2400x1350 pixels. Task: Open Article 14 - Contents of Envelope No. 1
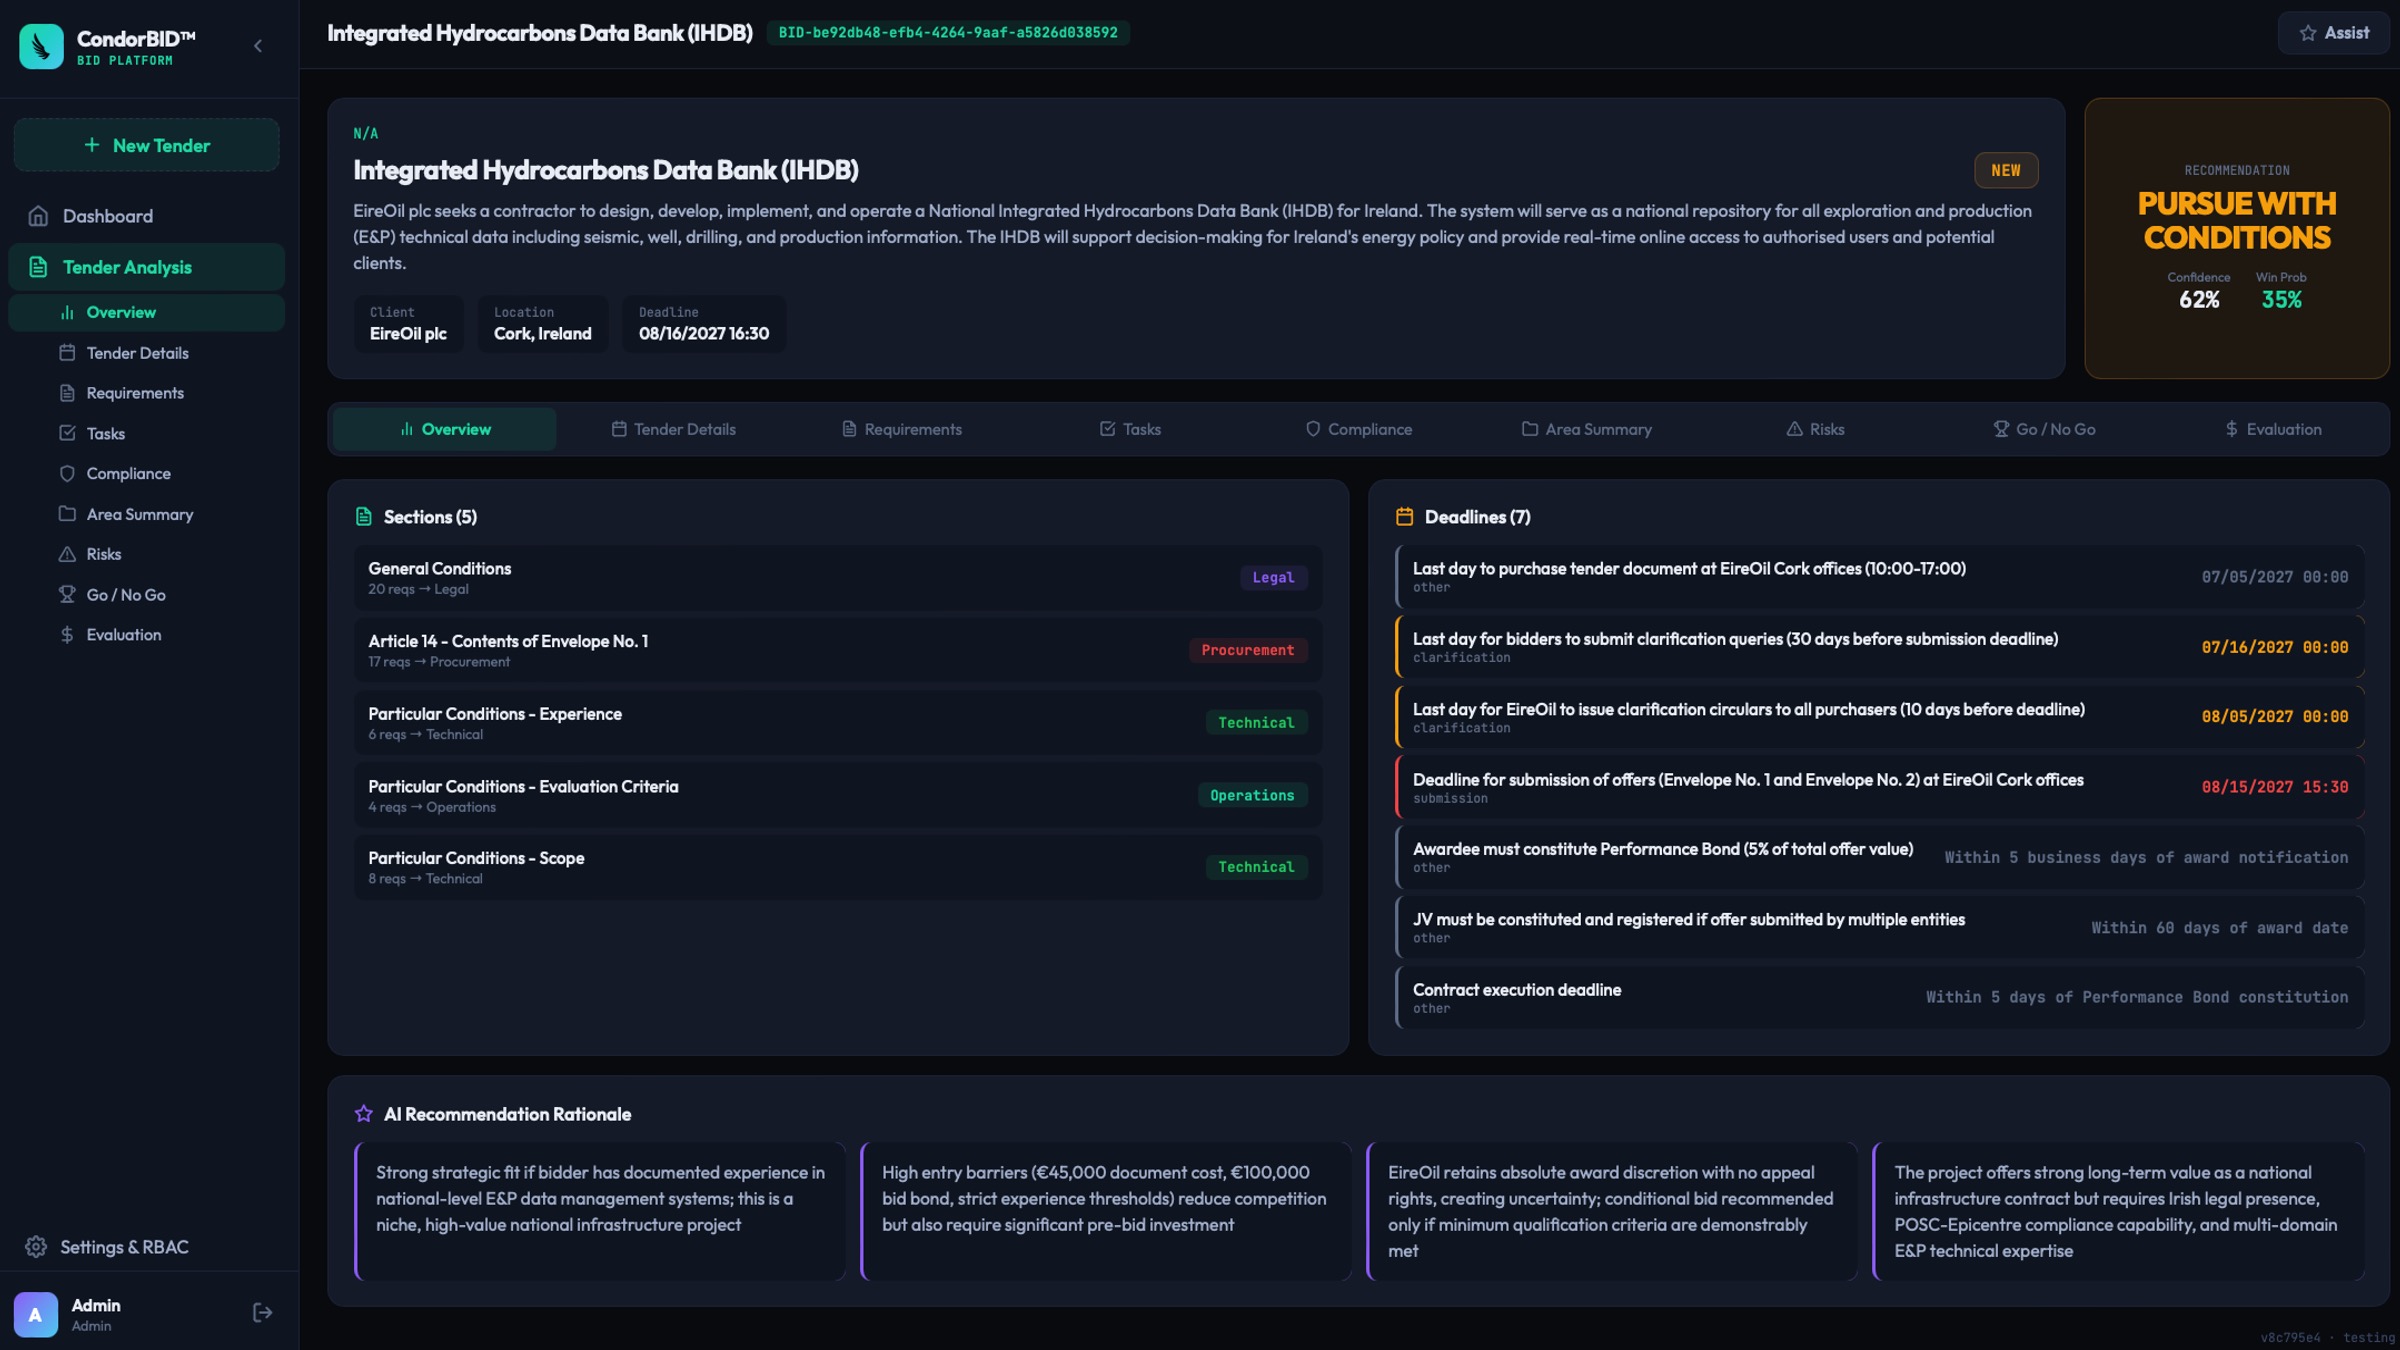[x=838, y=650]
